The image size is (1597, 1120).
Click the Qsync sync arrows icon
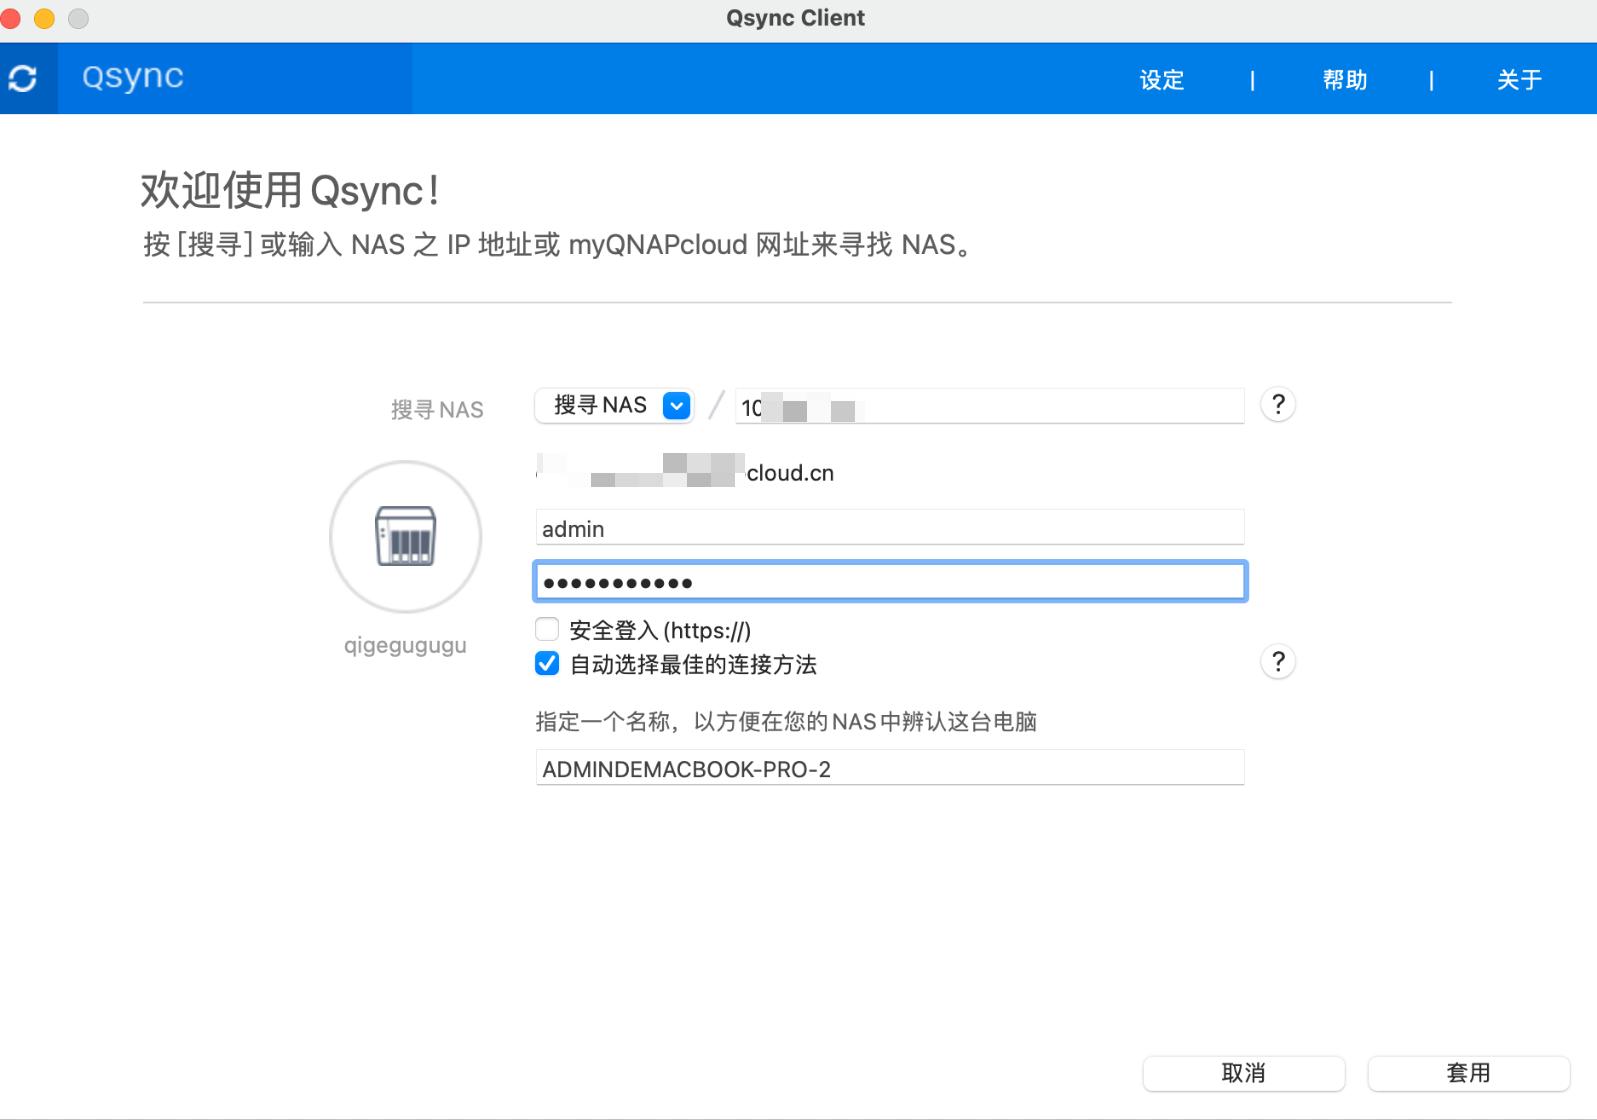tap(23, 79)
